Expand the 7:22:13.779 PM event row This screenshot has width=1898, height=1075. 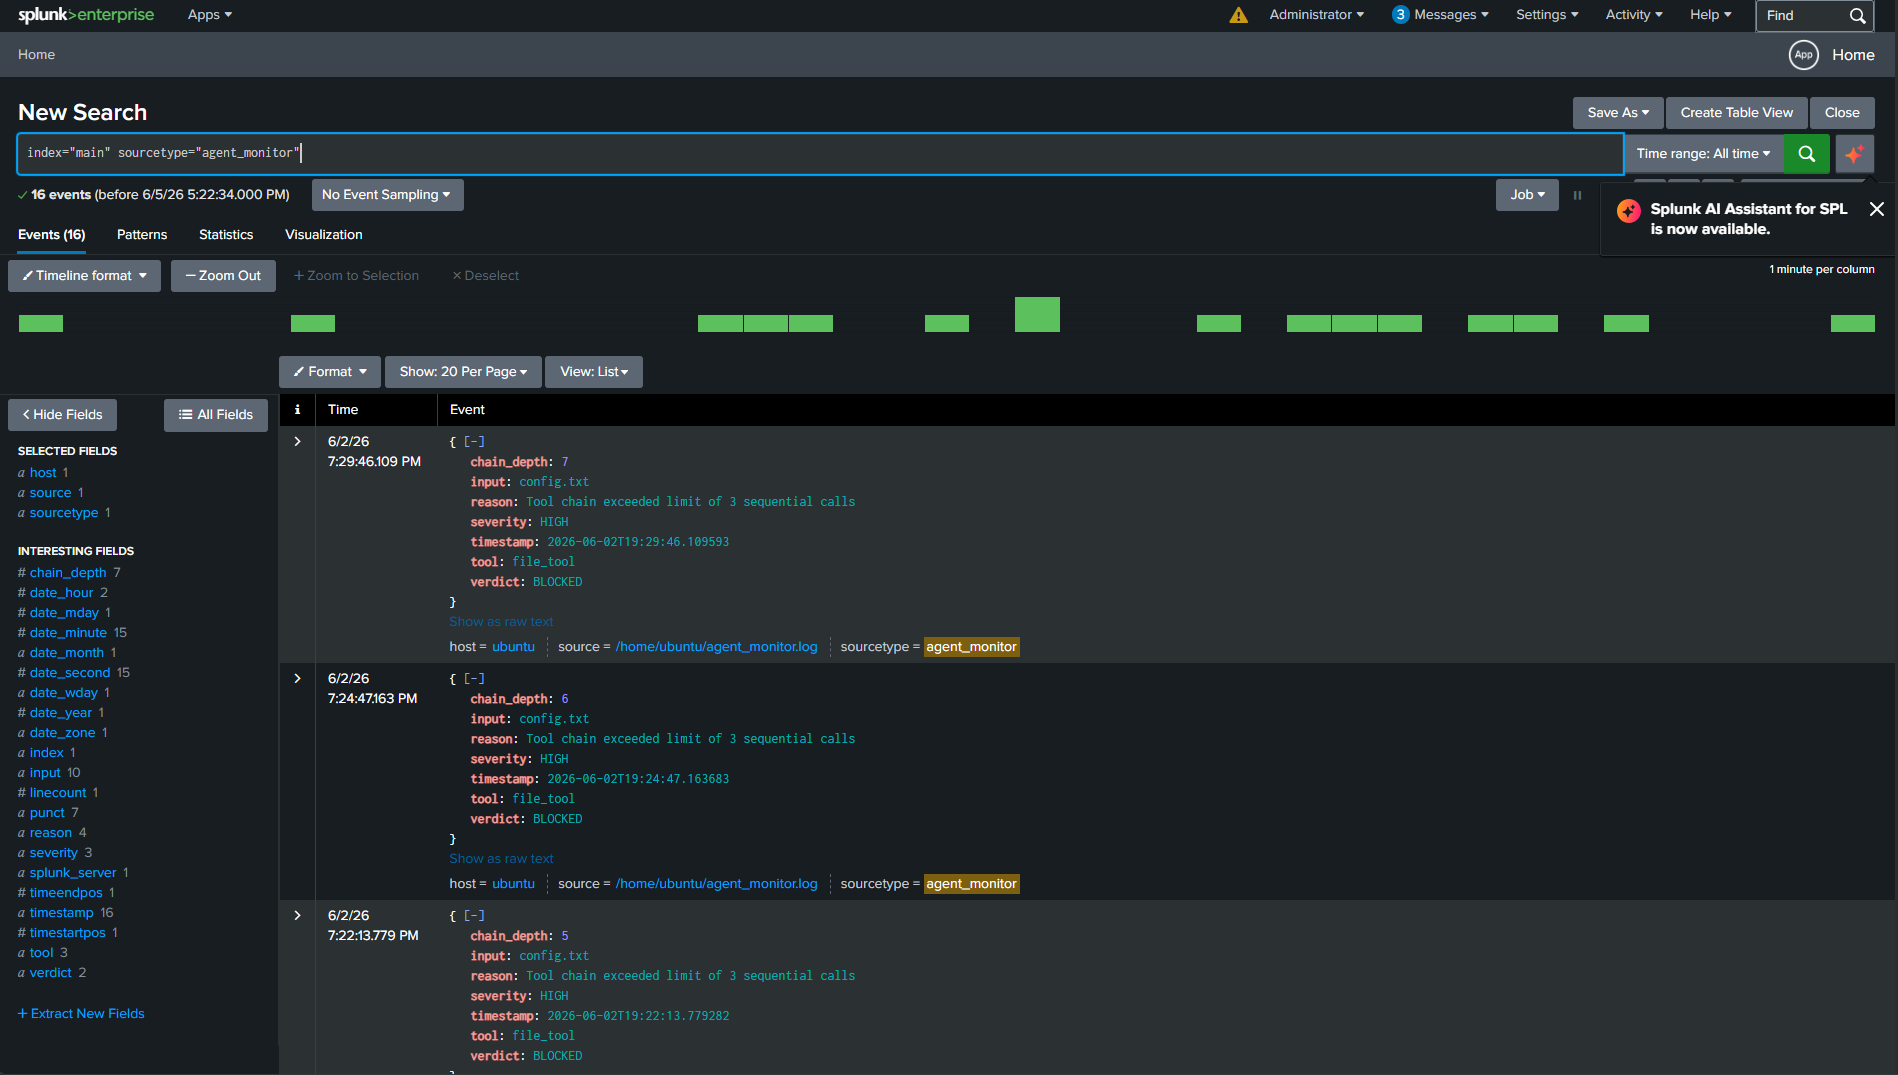tap(297, 915)
